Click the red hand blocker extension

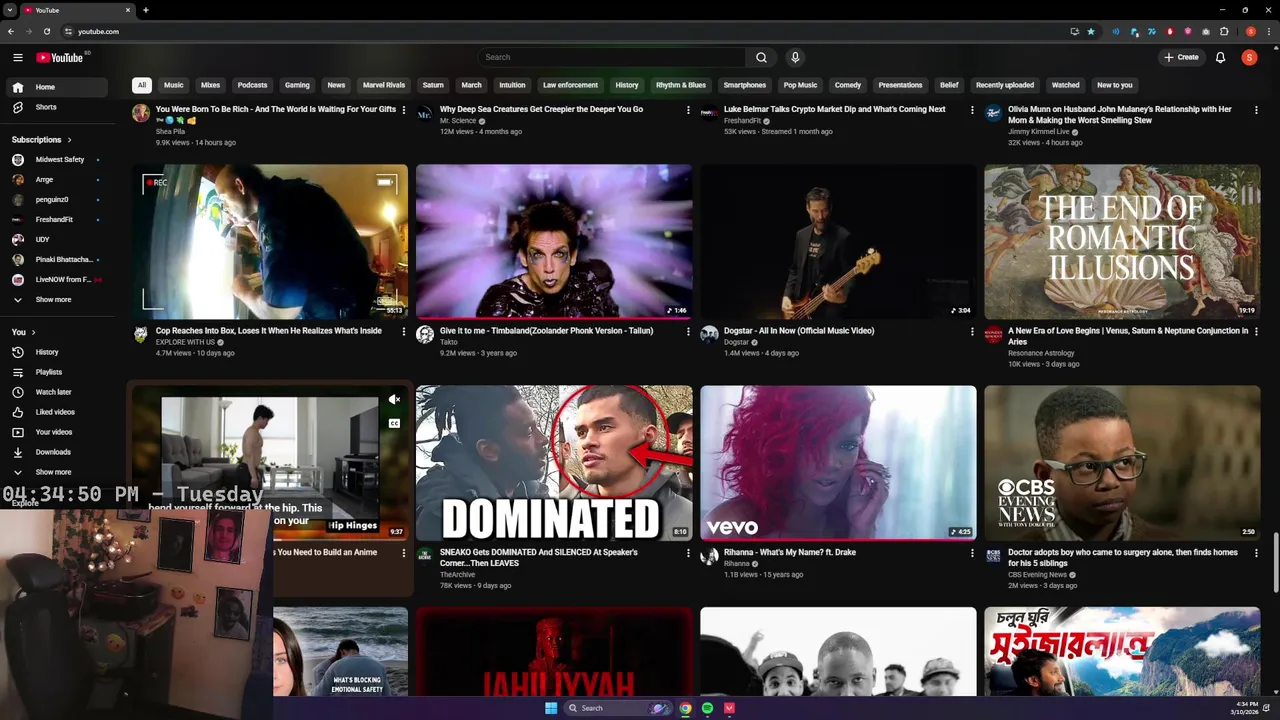pos(1170,31)
